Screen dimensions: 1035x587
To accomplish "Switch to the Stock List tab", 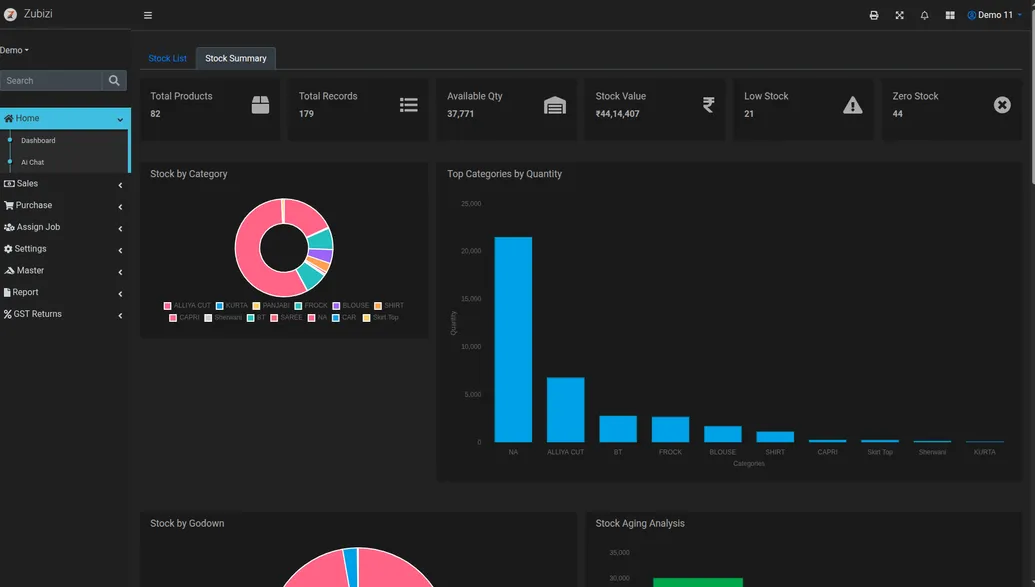I will coord(167,58).
